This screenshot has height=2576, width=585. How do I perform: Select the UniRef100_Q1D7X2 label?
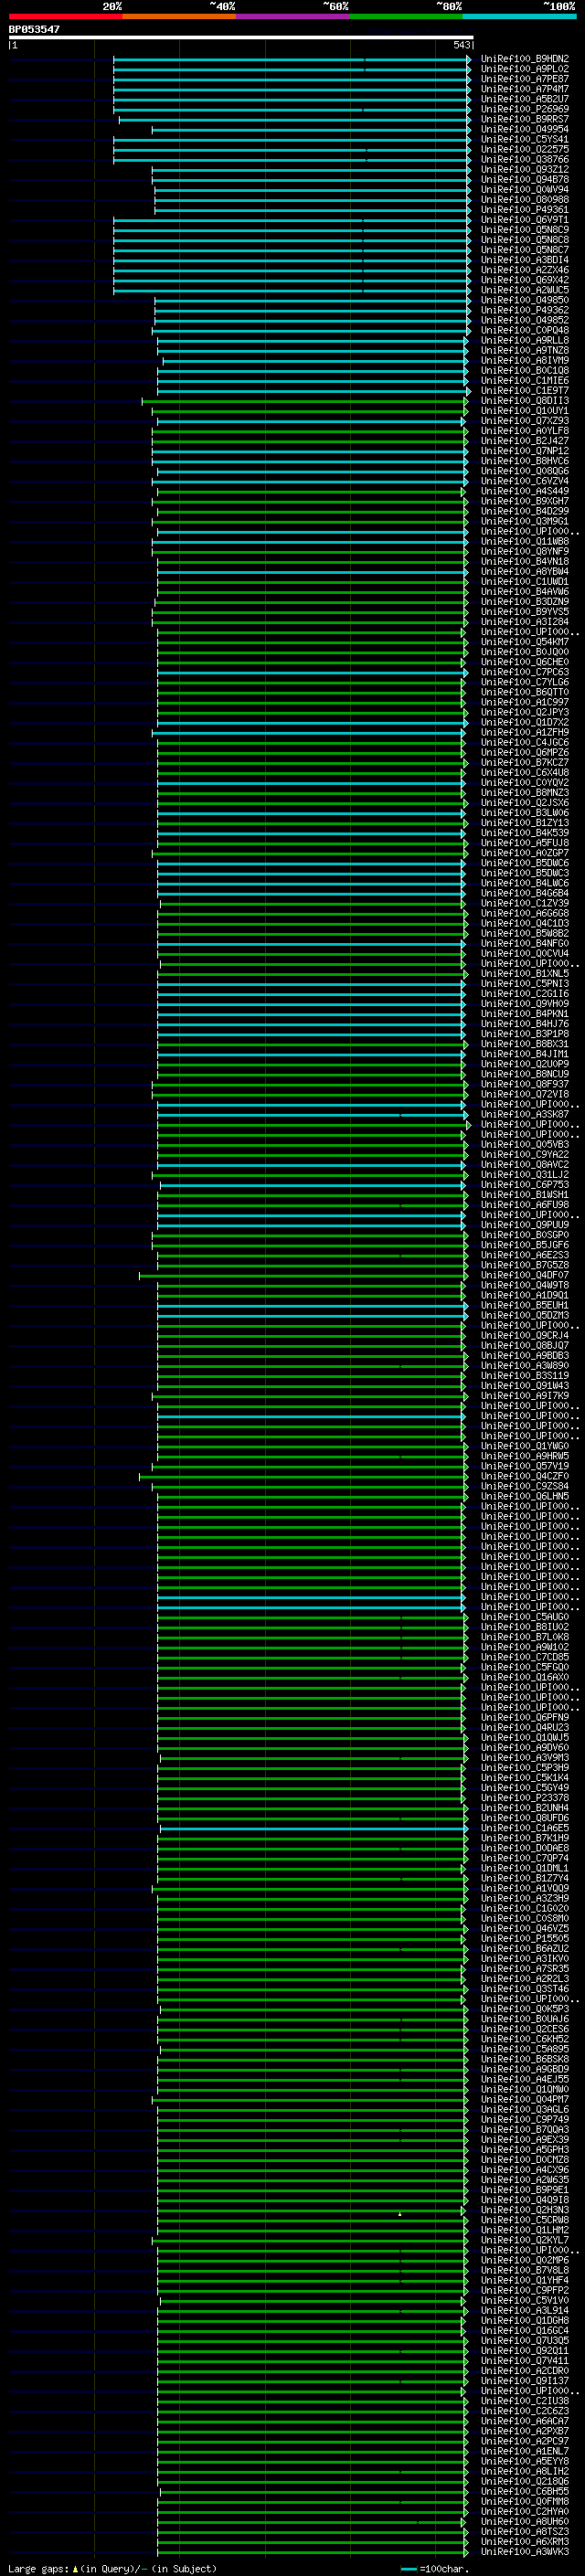click(x=524, y=722)
